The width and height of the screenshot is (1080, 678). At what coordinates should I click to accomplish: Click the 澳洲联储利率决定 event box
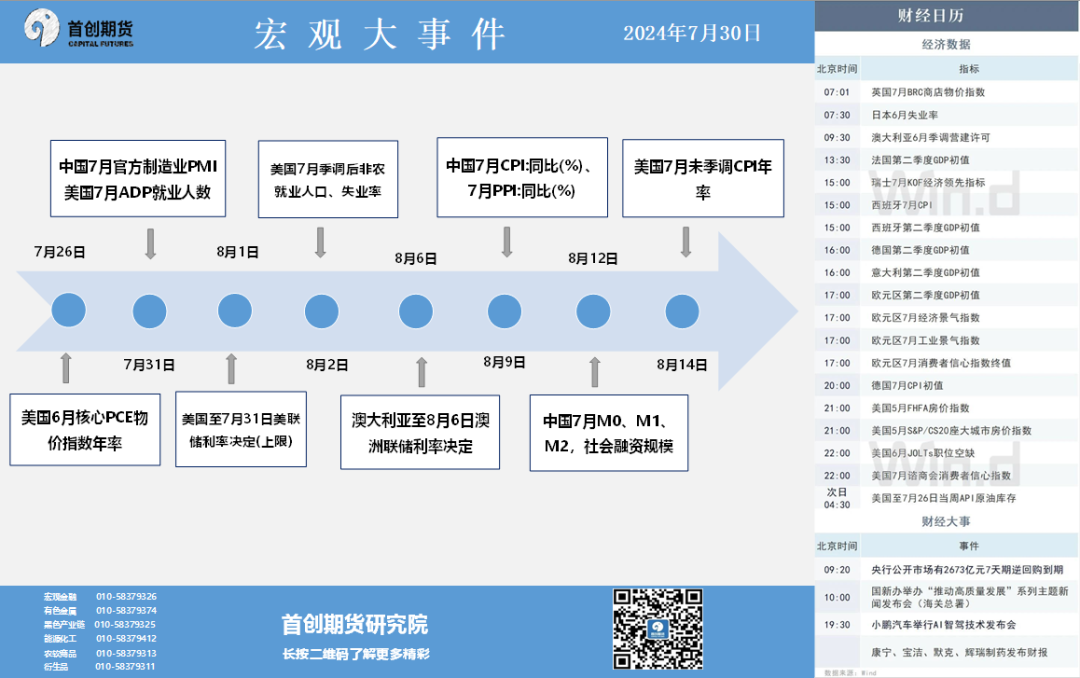tap(420, 432)
